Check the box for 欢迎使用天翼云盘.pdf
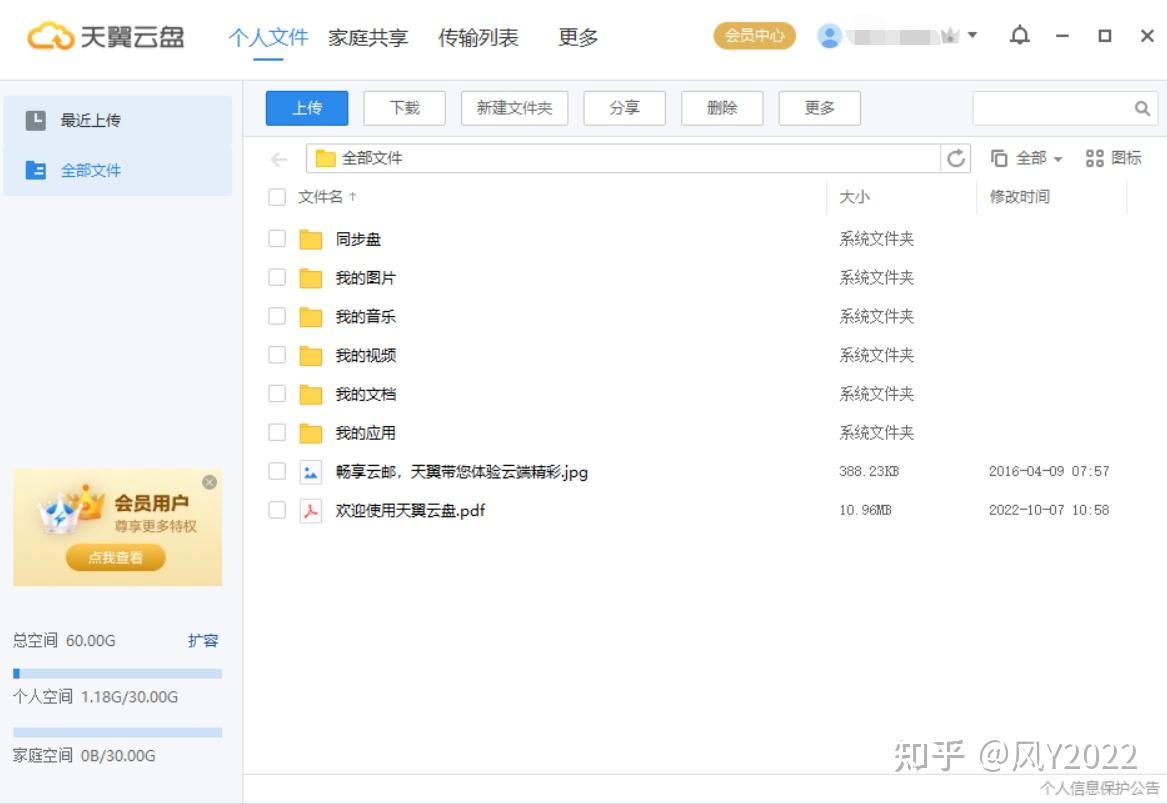 [277, 509]
